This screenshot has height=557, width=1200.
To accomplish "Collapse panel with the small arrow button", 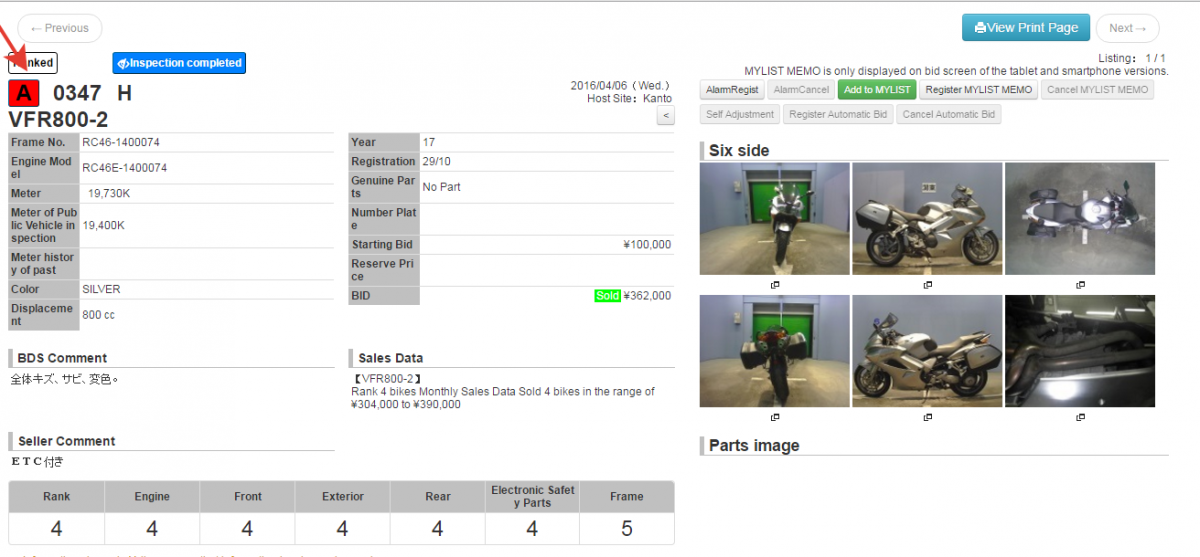I will [665, 116].
